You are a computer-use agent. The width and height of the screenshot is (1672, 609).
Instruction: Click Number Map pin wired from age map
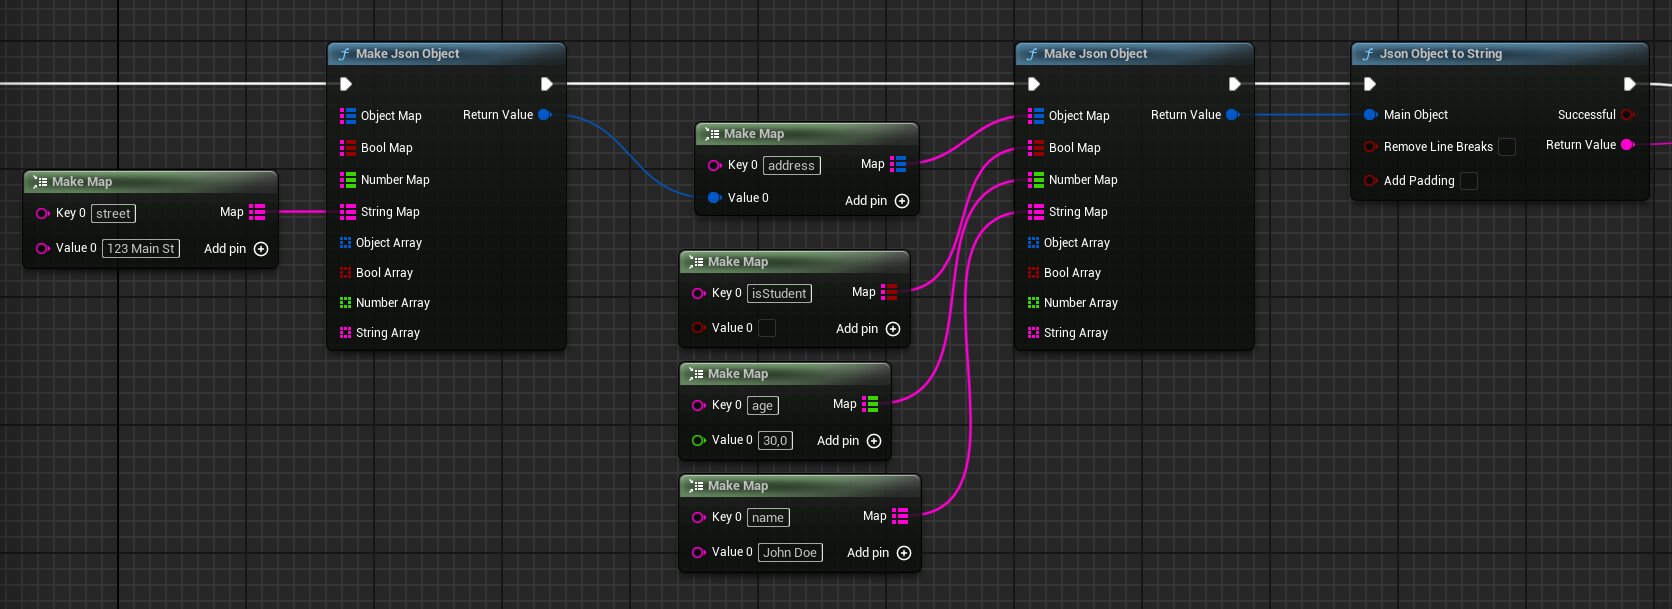1036,180
